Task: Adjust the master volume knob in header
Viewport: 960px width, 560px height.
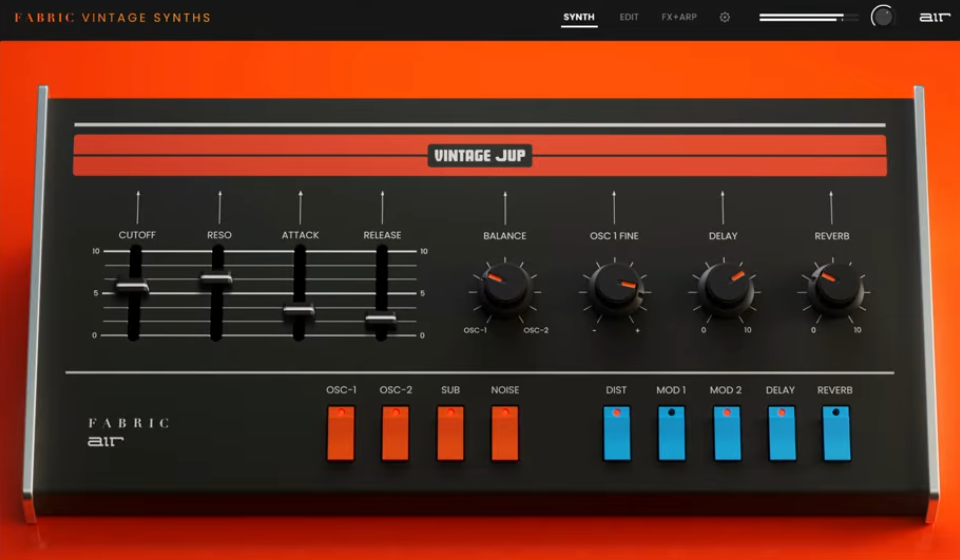Action: (882, 17)
